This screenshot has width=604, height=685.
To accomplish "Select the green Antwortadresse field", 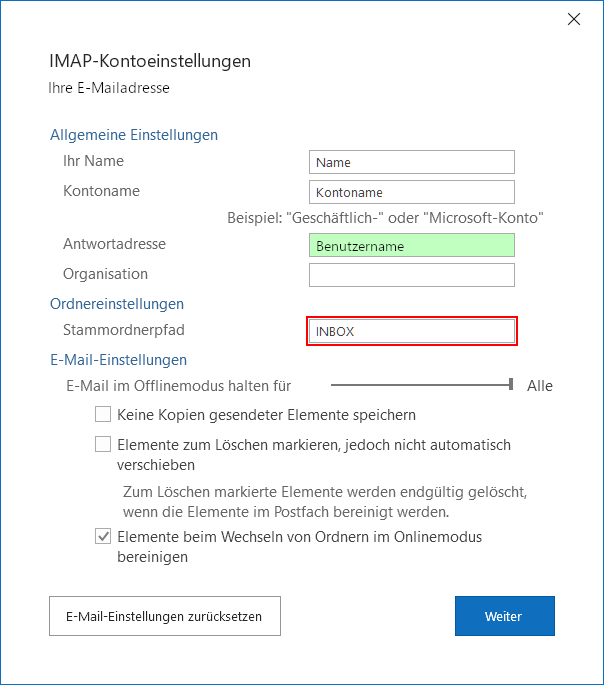I will (412, 245).
